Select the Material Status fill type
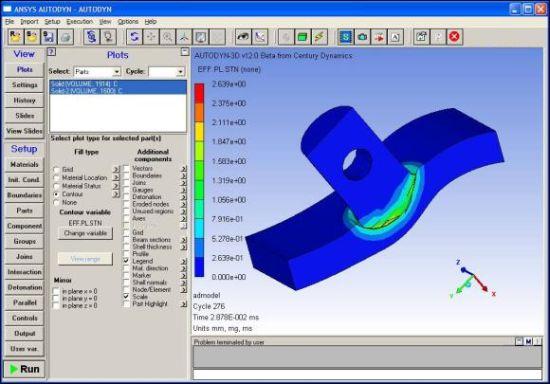The width and height of the screenshot is (550, 384). pyautogui.click(x=56, y=186)
